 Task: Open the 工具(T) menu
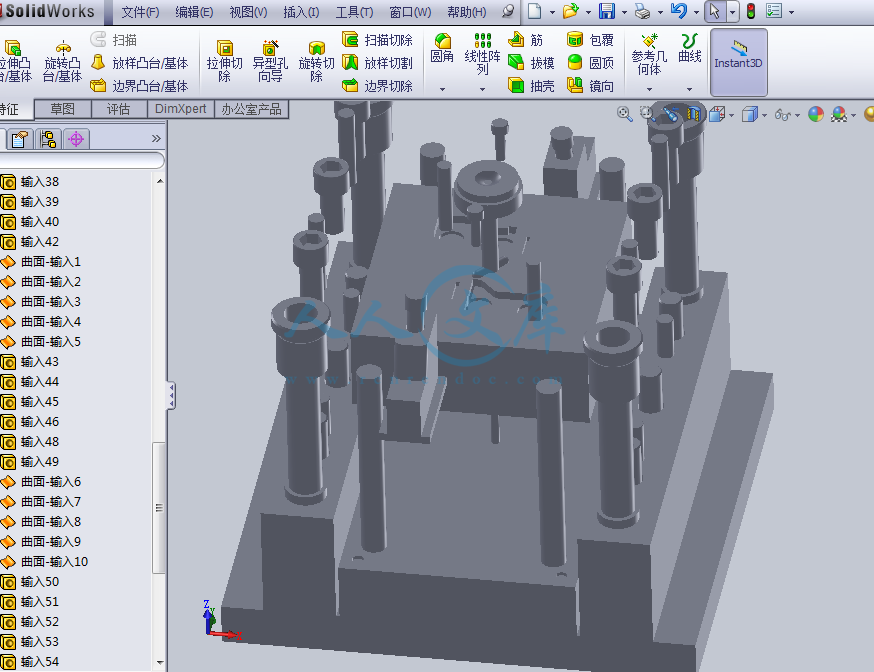(x=355, y=12)
